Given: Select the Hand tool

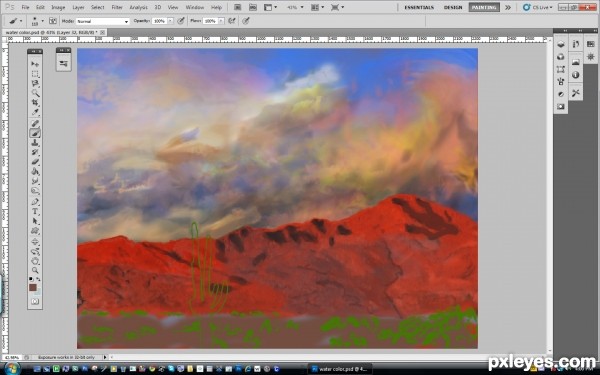Looking at the screenshot, I should (35, 261).
